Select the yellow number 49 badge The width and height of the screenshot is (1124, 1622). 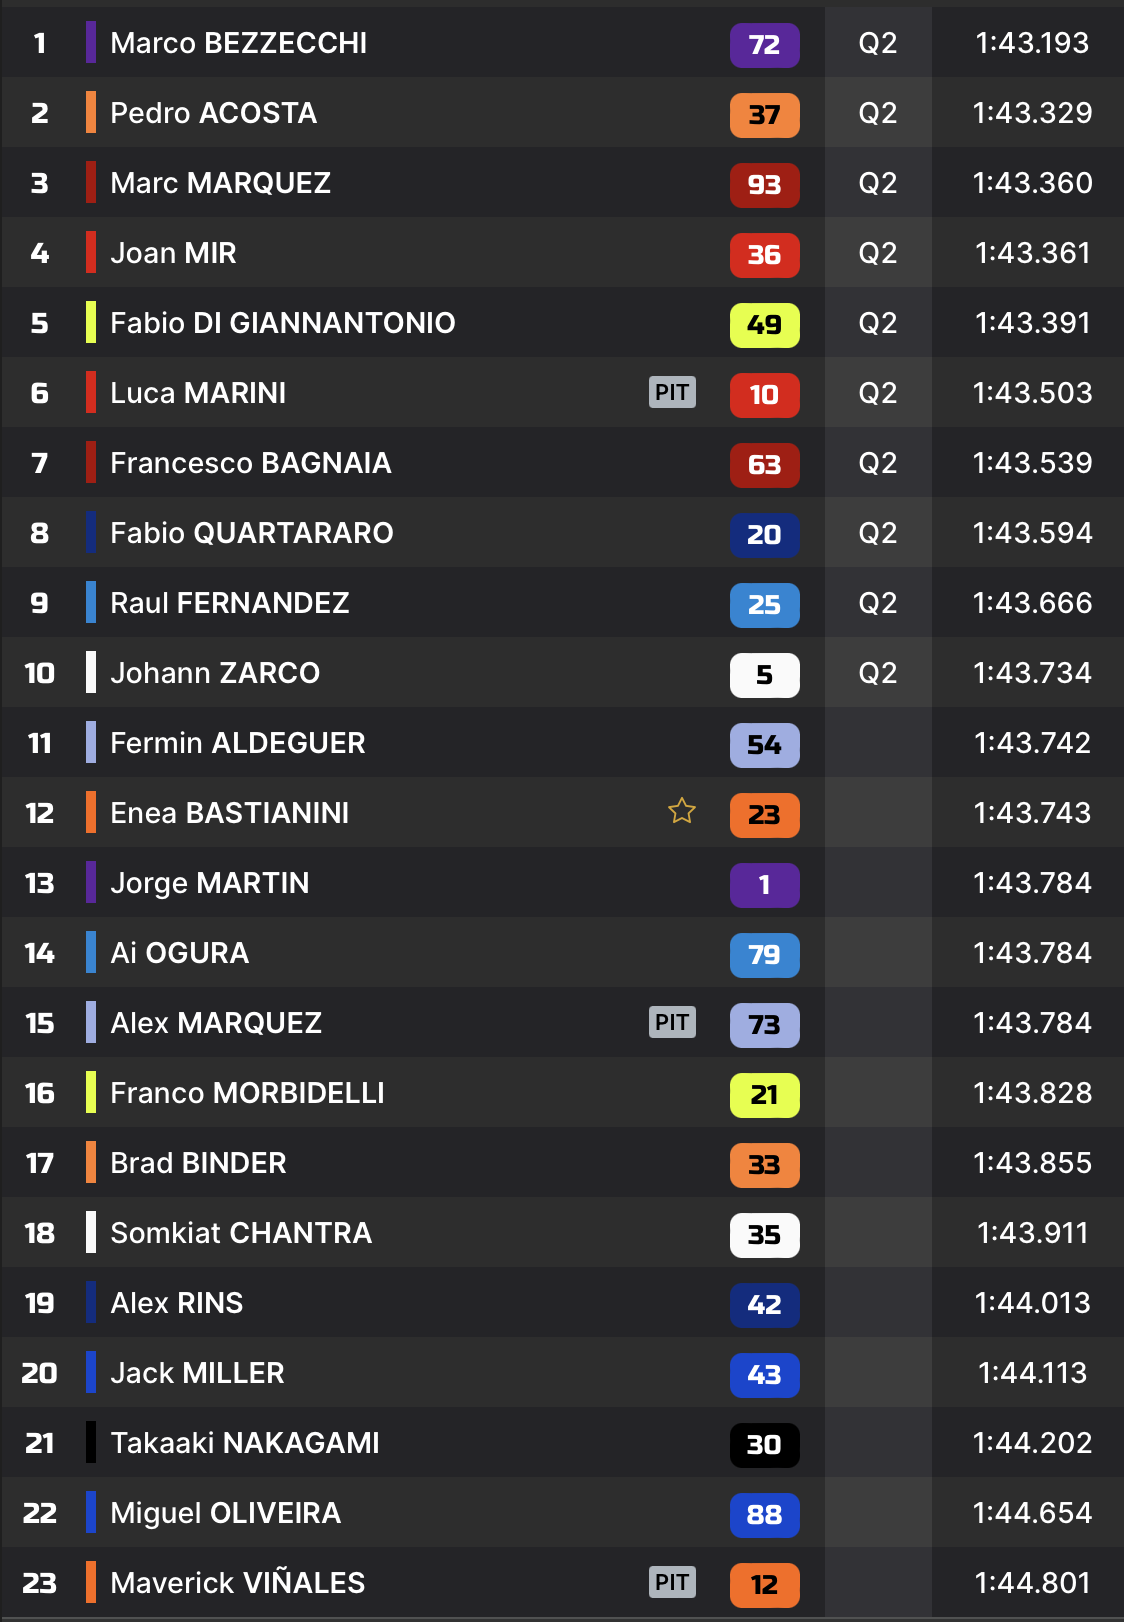pyautogui.click(x=765, y=325)
